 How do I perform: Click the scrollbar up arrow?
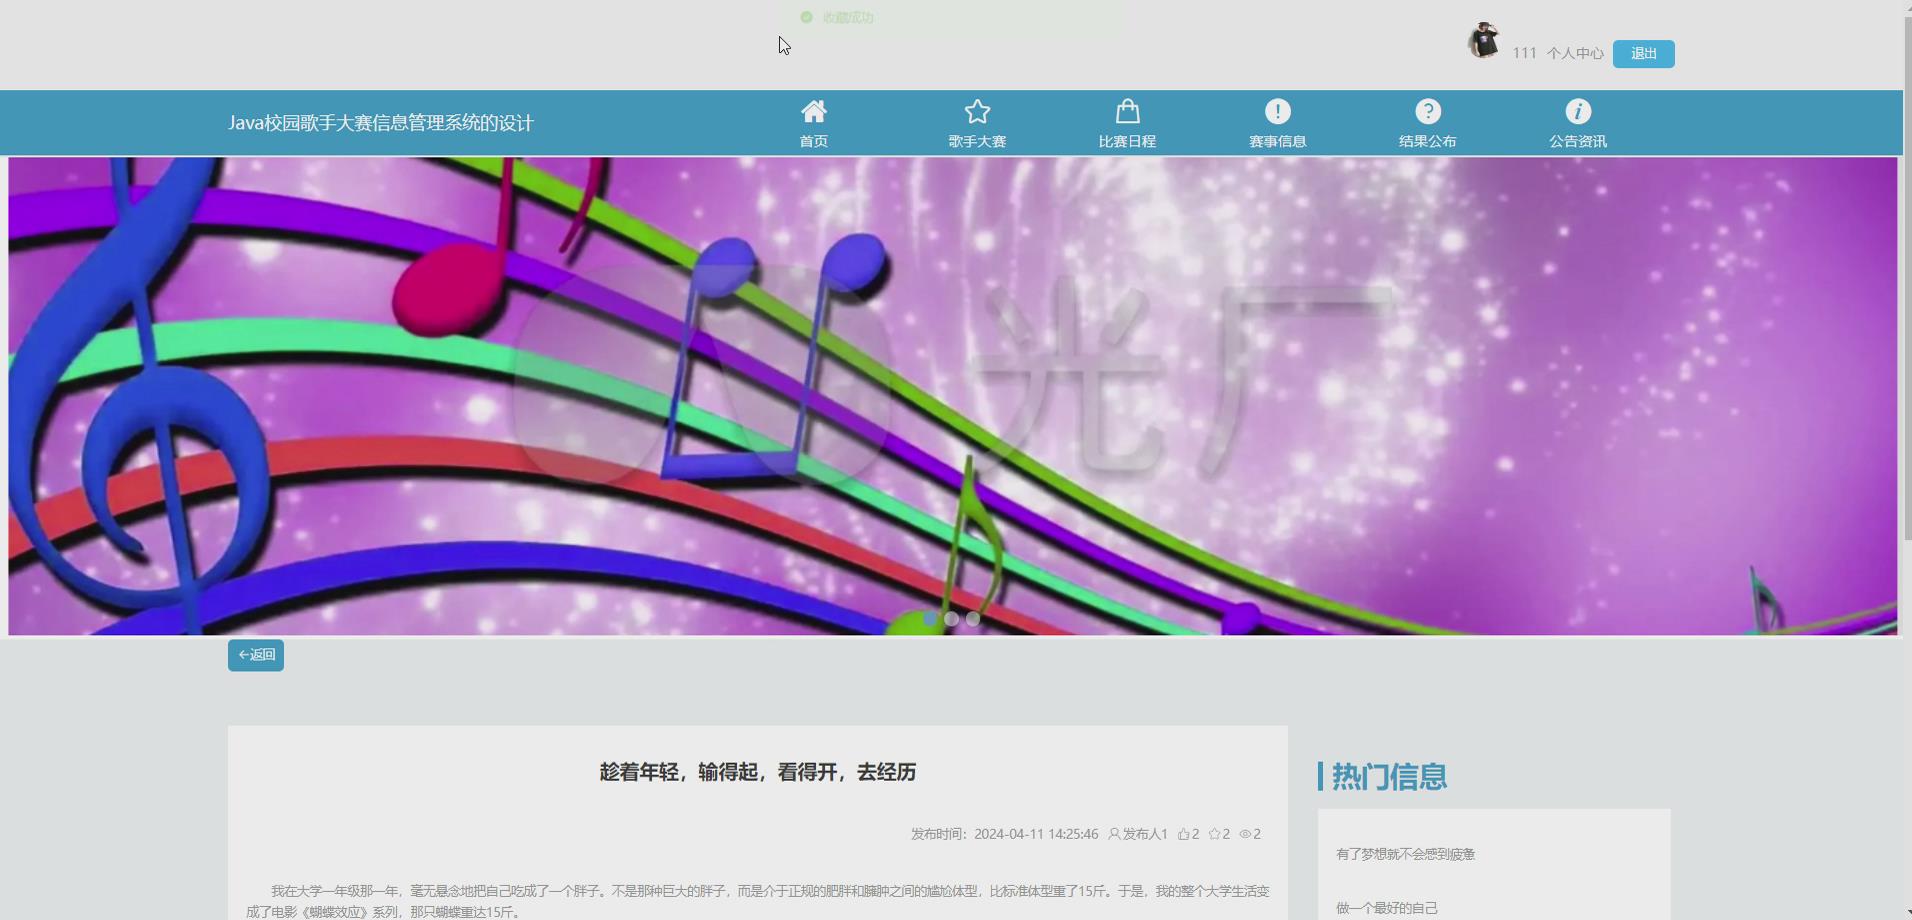point(1907,7)
